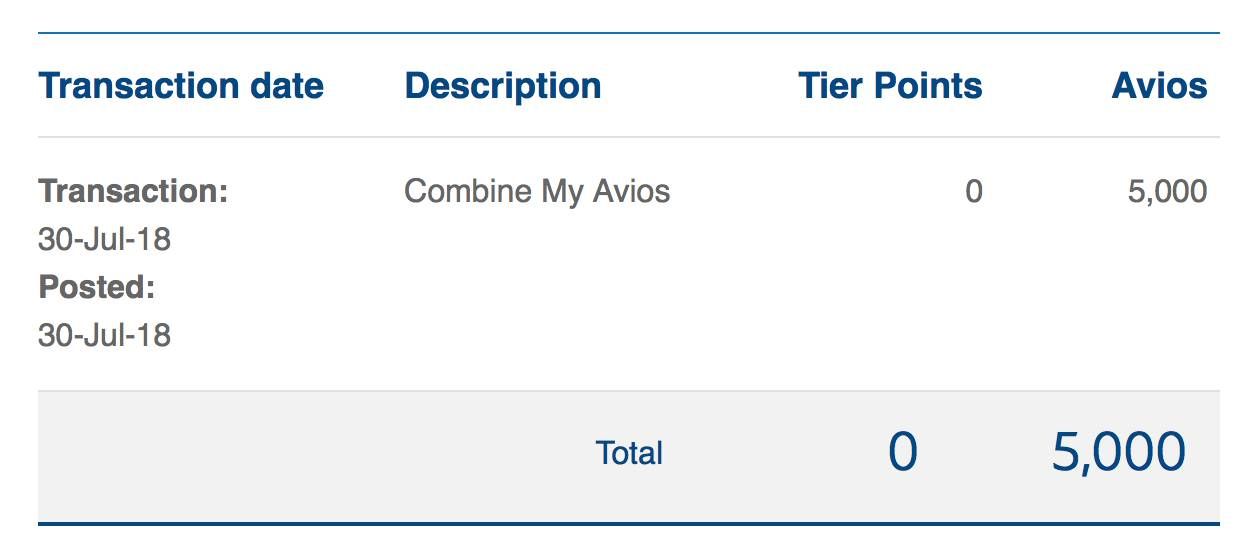
Task: Click the grey area between large 0 and 5,000
Action: pos(985,453)
